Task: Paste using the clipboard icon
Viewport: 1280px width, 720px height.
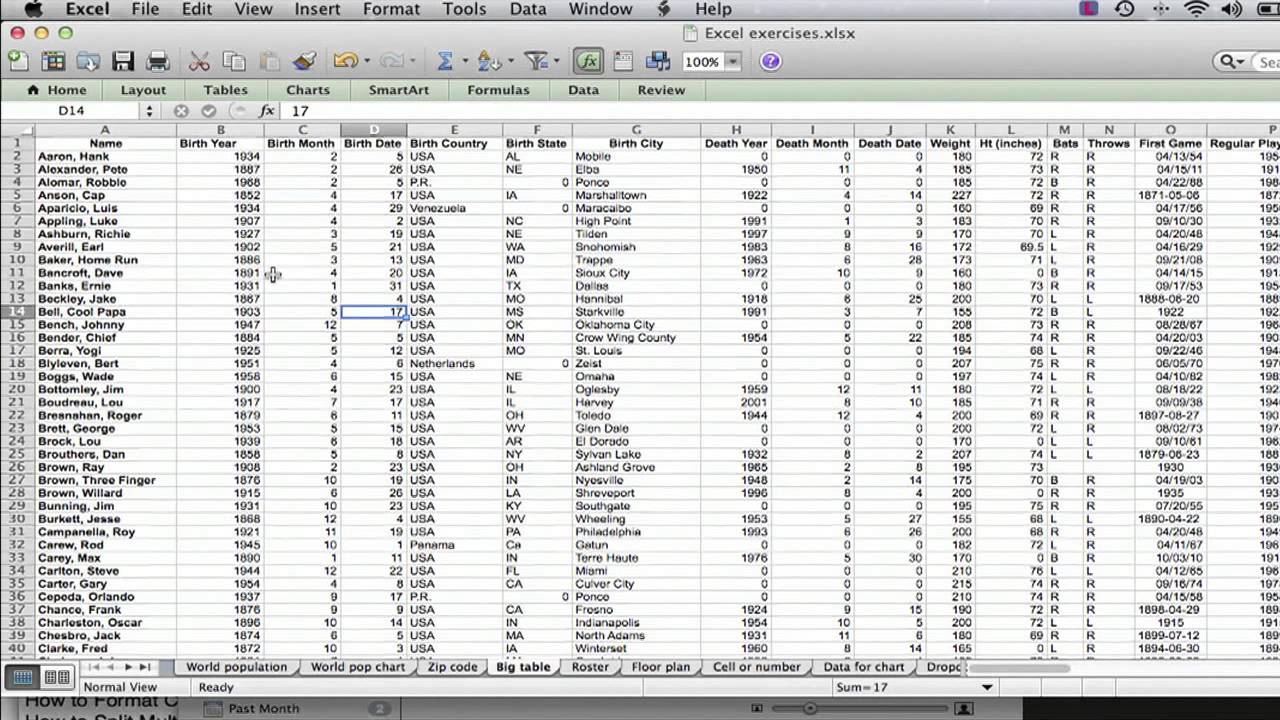Action: coord(269,61)
